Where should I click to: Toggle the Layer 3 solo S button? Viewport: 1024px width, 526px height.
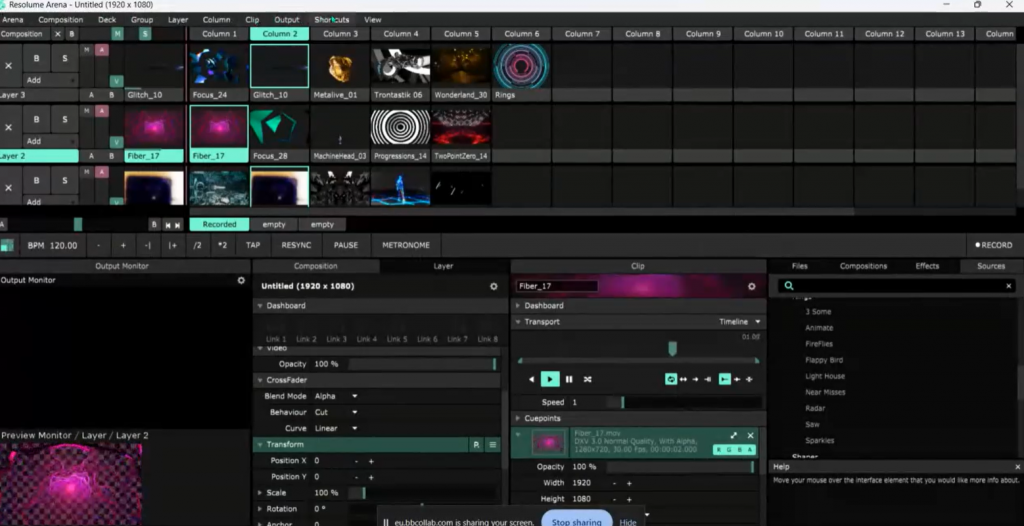(65, 58)
